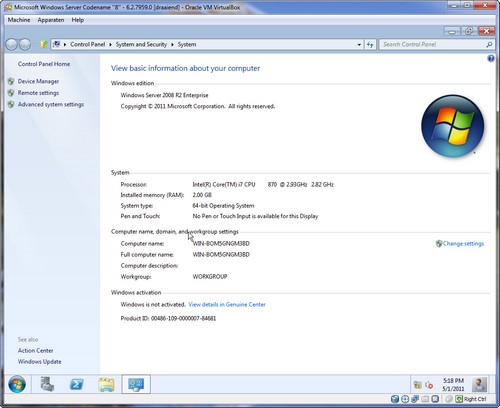This screenshot has height=408, width=500.
Task: Click the refresh button beside address bar
Action: coord(370,45)
